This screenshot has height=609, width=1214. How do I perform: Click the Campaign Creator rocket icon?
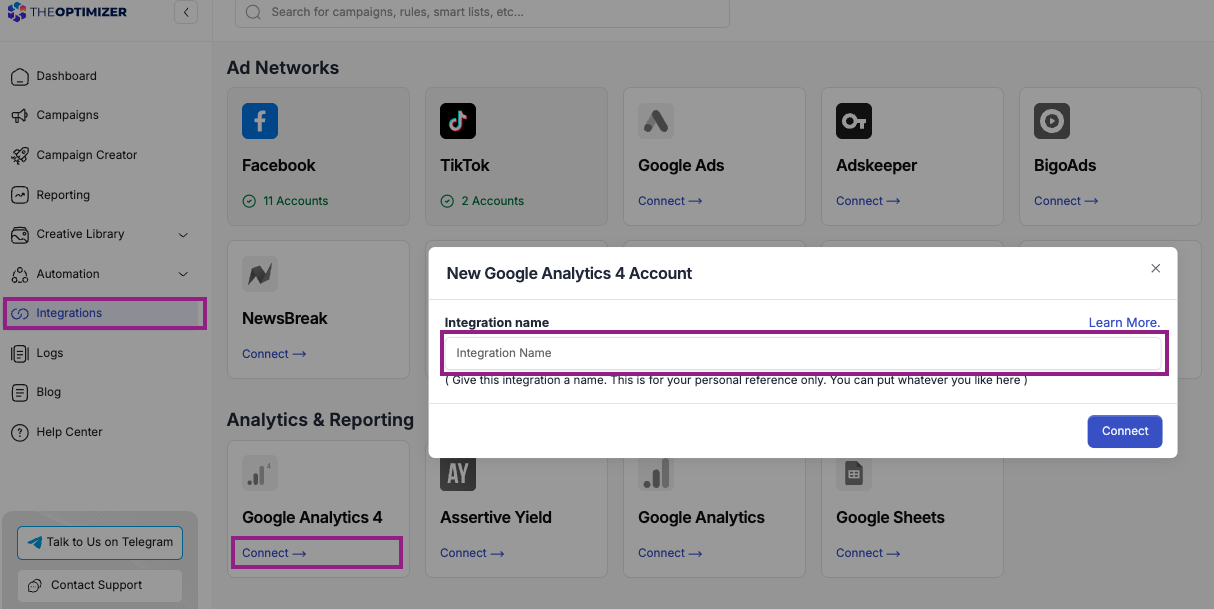pos(19,155)
